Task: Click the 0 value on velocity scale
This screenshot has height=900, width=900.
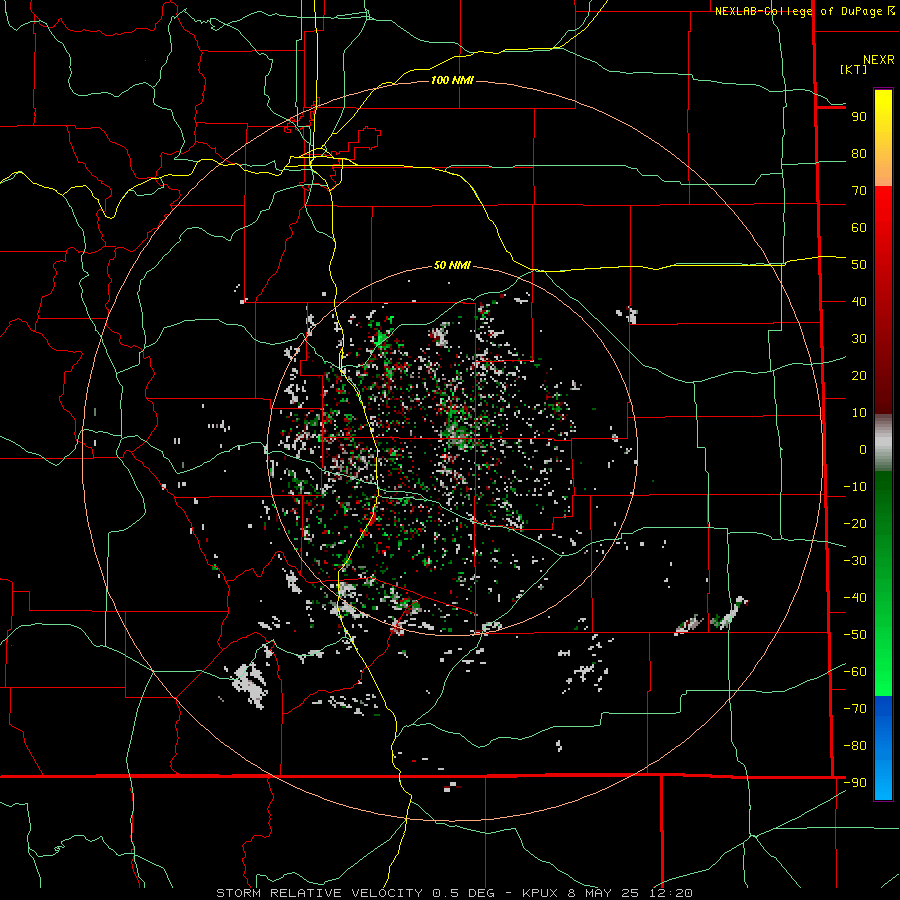Action: pos(863,450)
